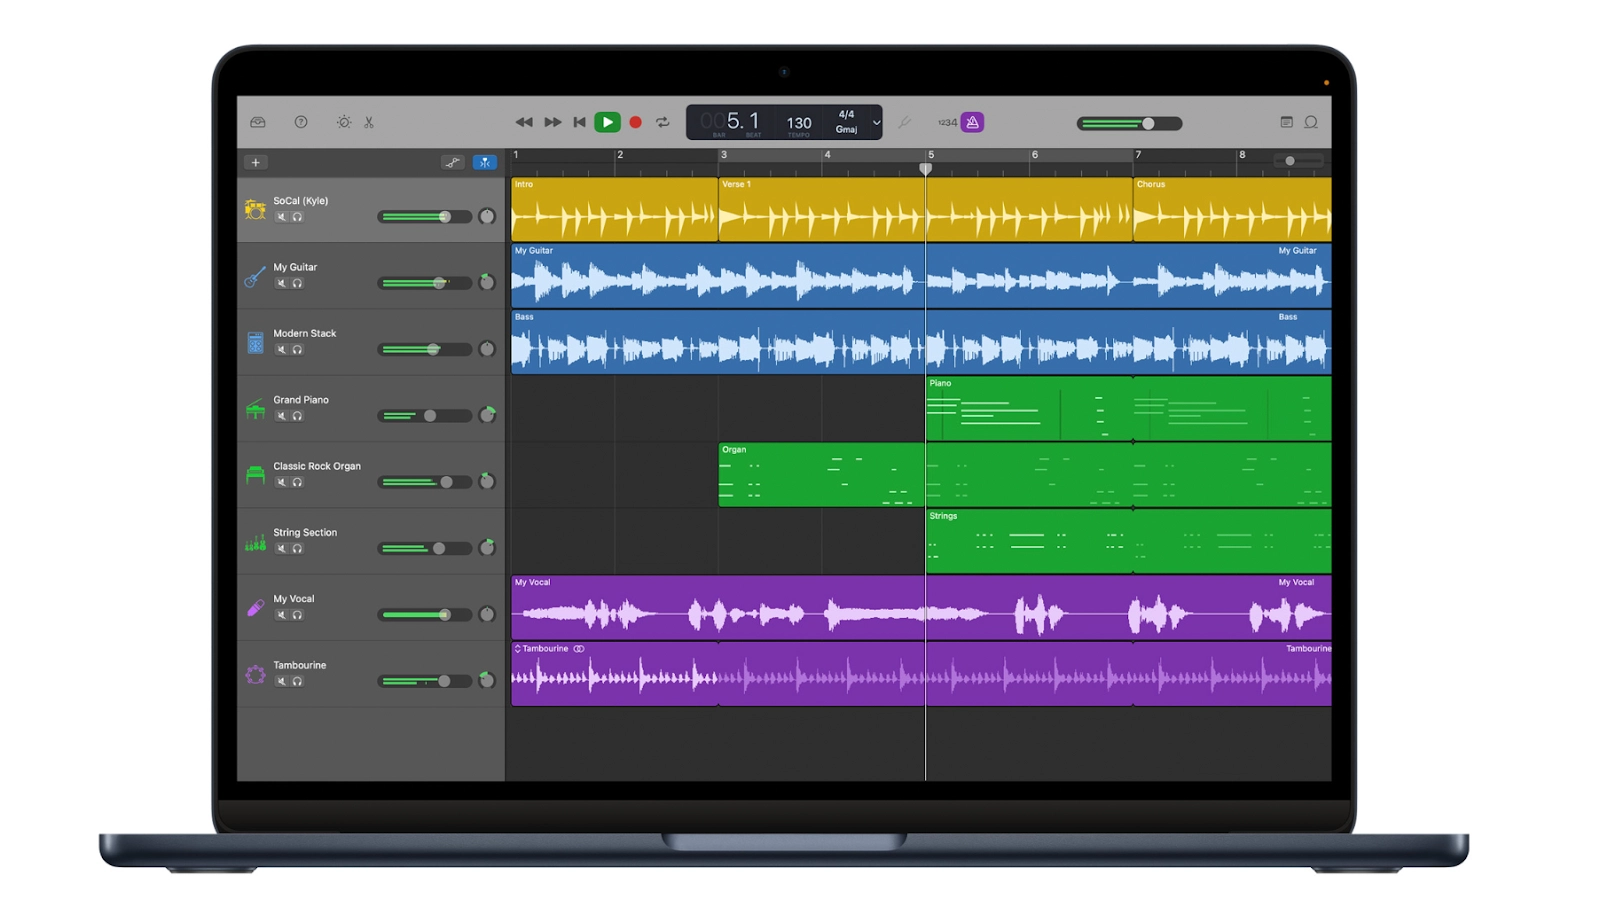Click the Gmaj key signature display
Image resolution: width=1600 pixels, height=915 pixels.
(848, 128)
